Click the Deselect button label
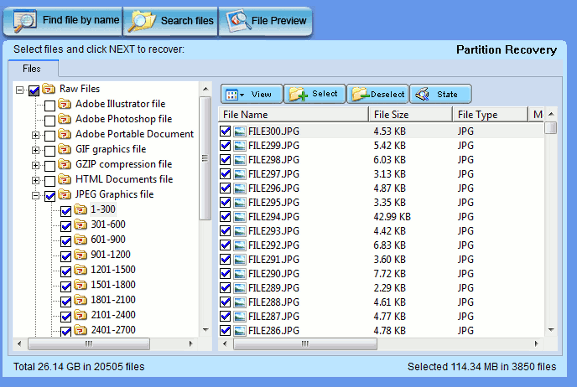The height and width of the screenshot is (387, 577). (387, 95)
